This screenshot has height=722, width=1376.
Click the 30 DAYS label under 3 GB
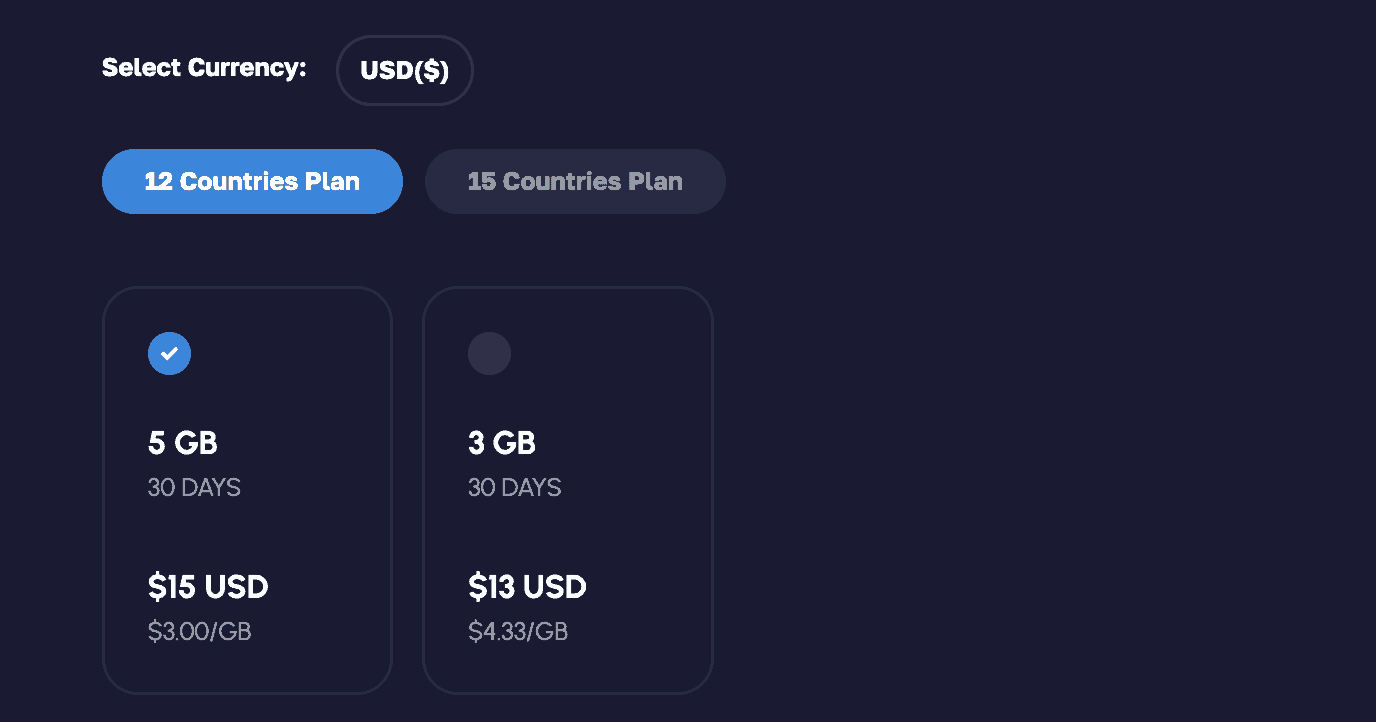514,487
